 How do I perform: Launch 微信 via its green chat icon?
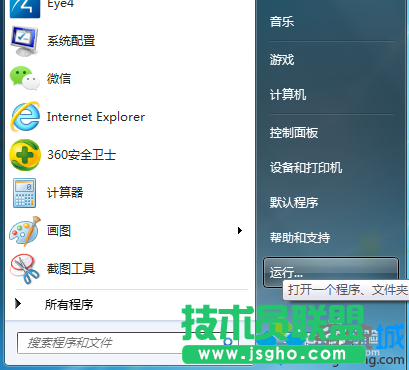pyautogui.click(x=25, y=79)
